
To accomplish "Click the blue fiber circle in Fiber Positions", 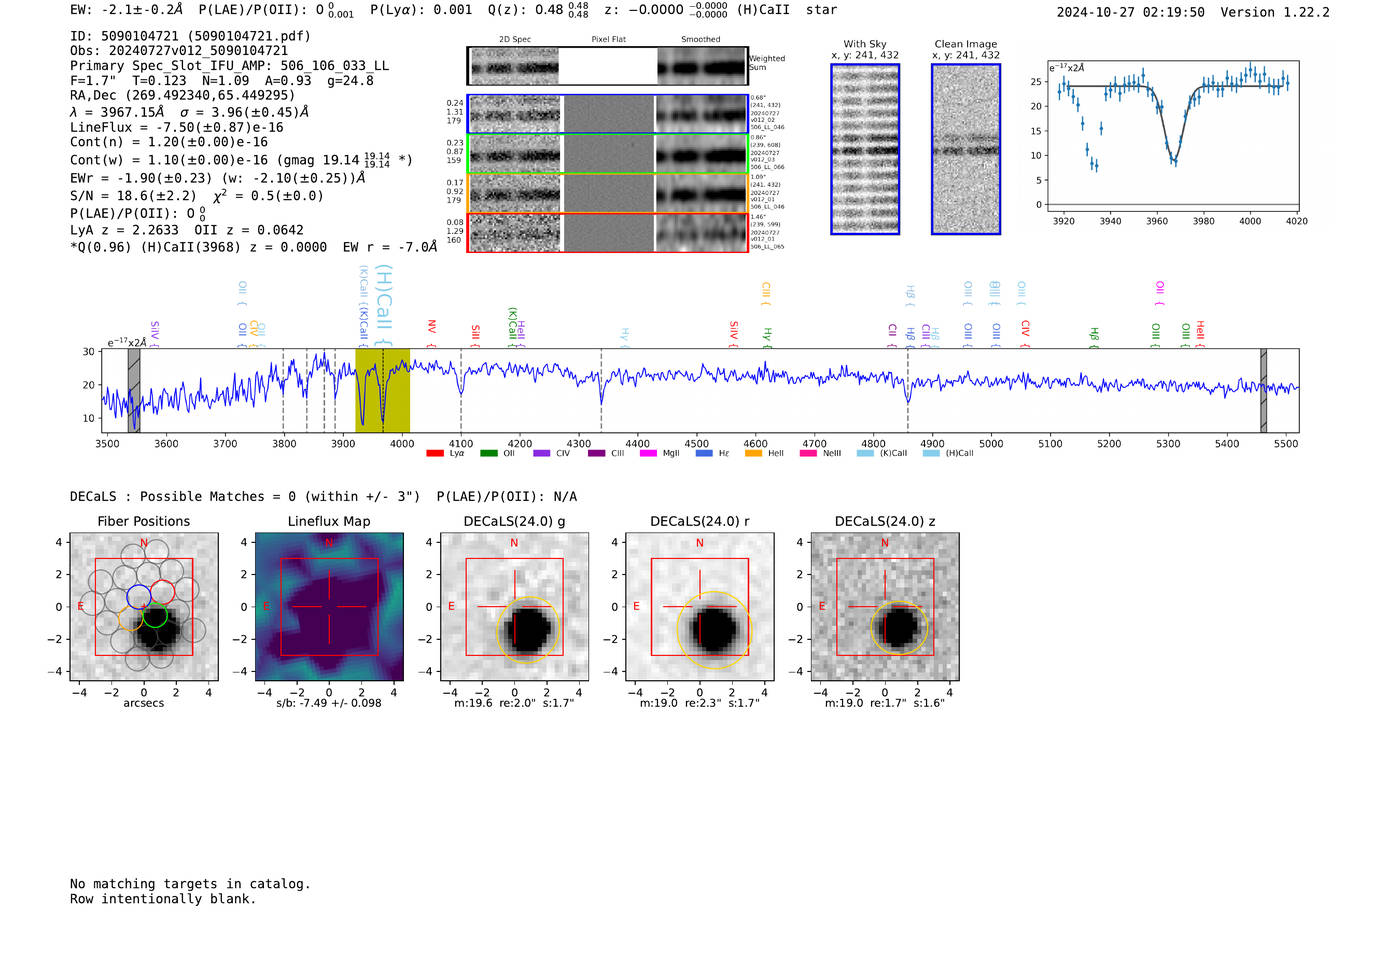I will pos(139,597).
